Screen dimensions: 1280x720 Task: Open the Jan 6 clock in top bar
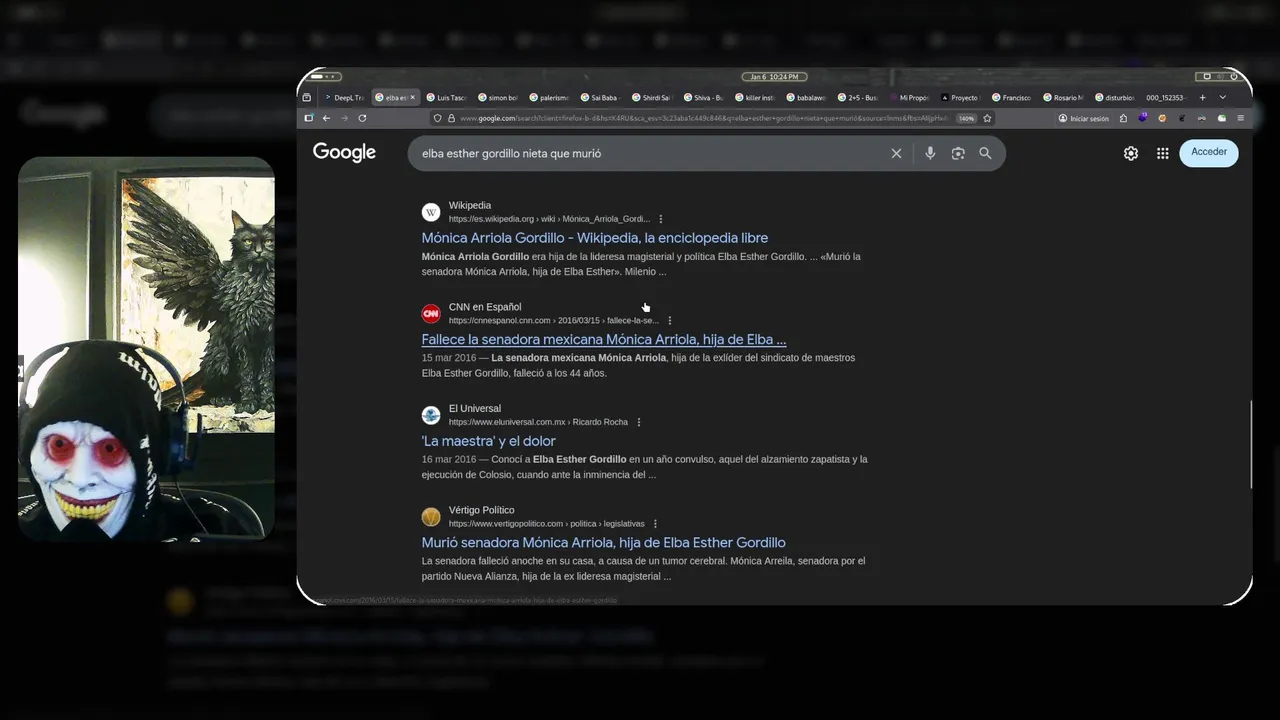point(775,77)
